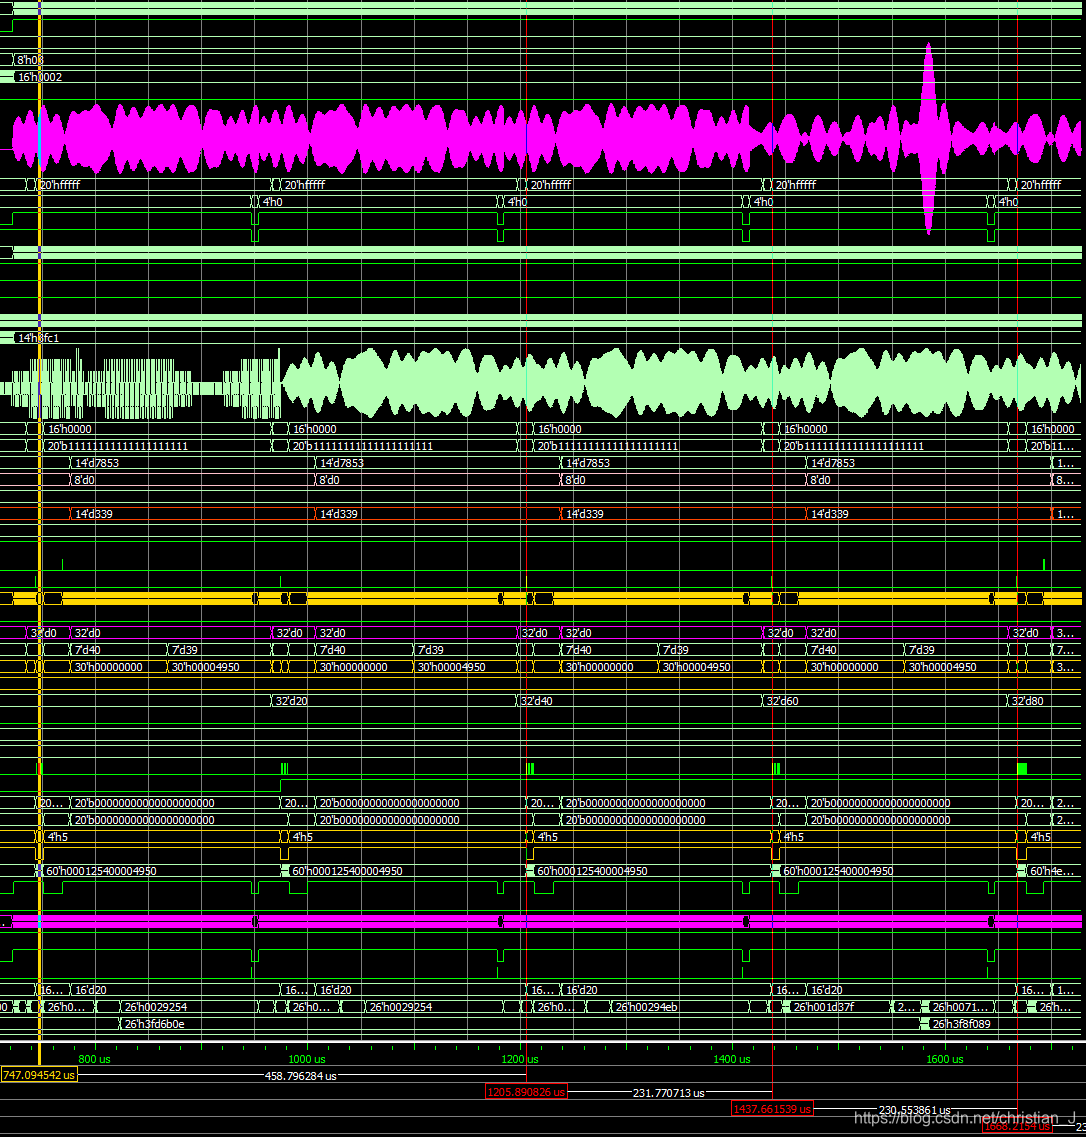Click the counter value 32'd20
1086x1137 pixels.
coord(291,701)
